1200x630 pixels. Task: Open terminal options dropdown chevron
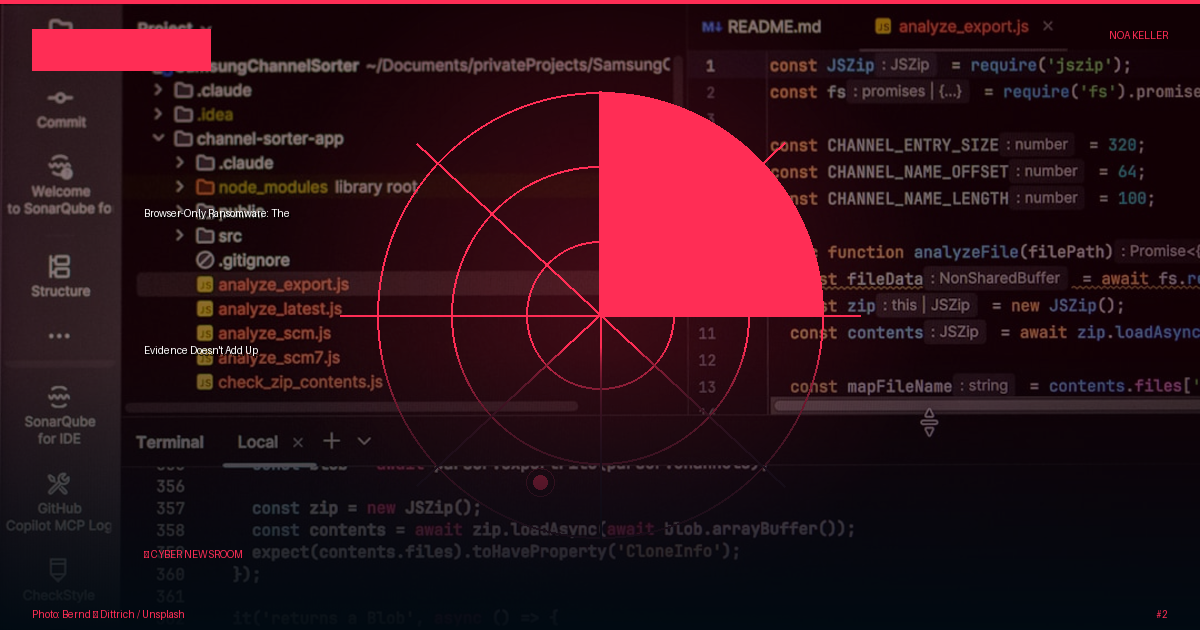(364, 441)
